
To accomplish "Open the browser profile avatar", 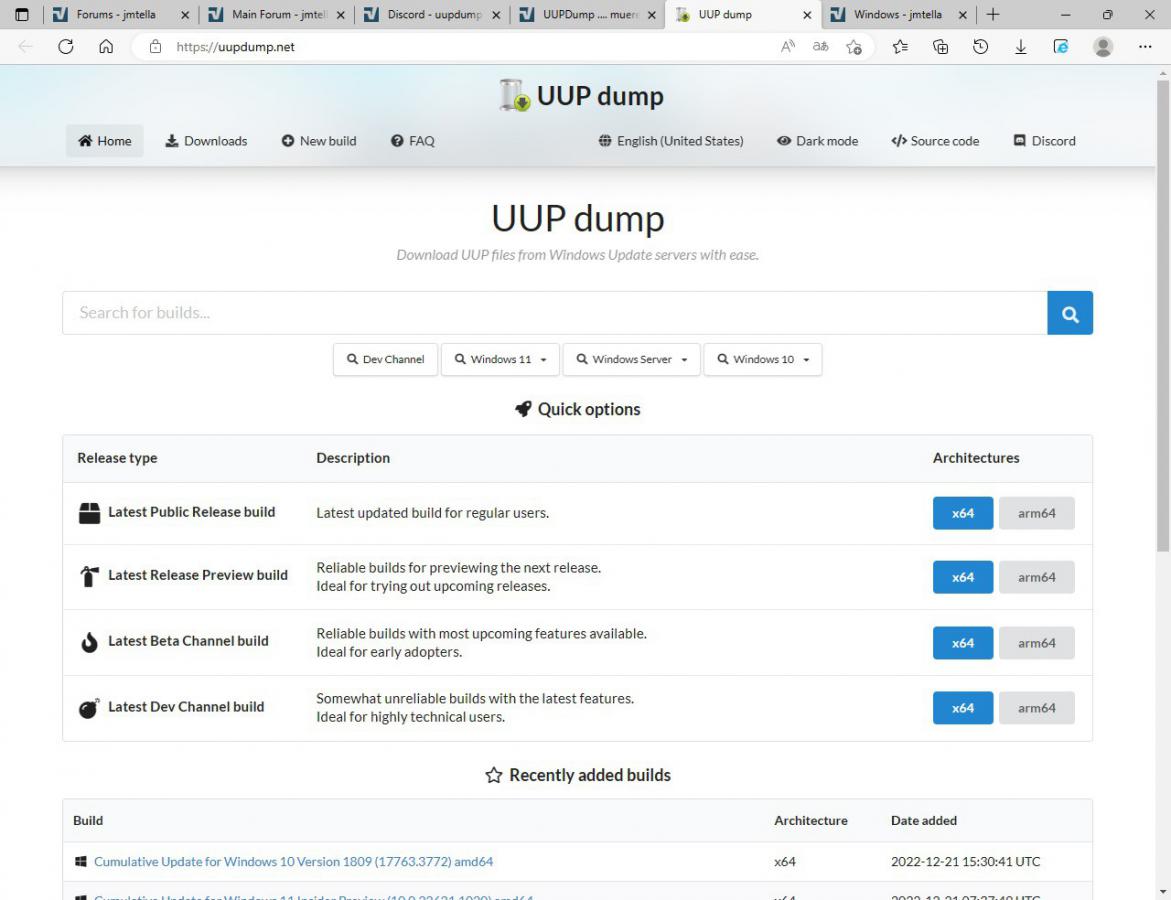I will 1103,46.
